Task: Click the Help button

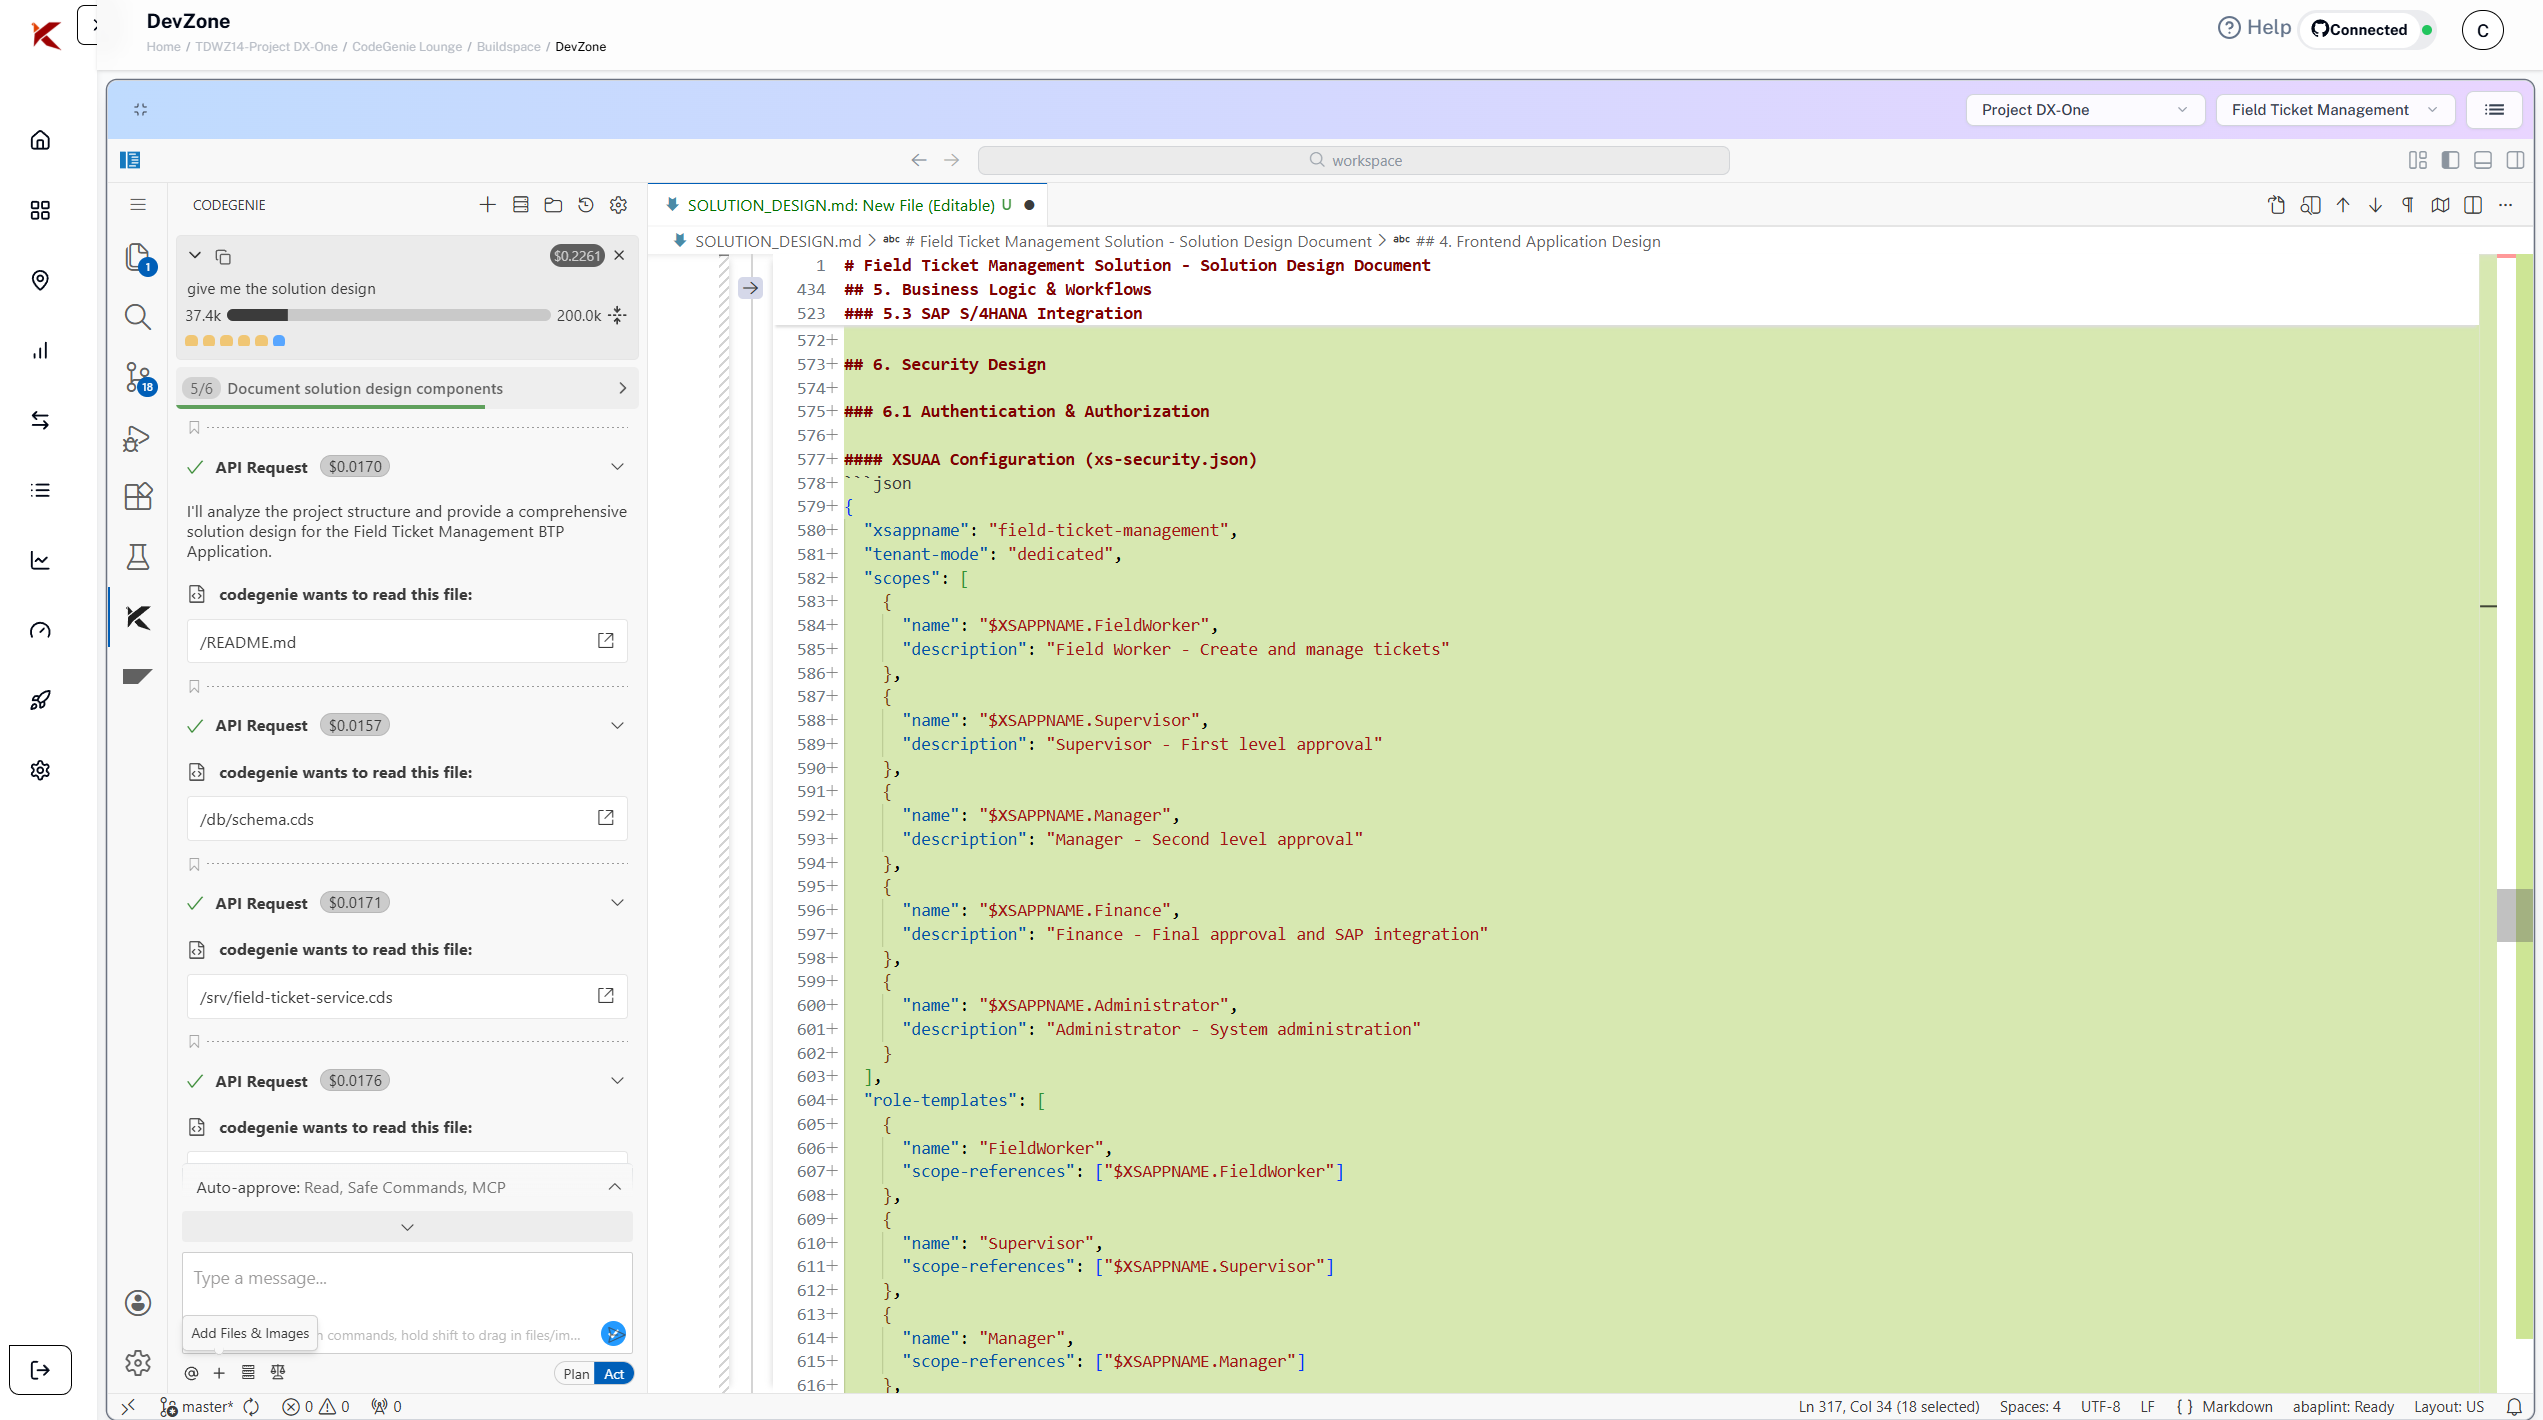Action: tap(2254, 28)
